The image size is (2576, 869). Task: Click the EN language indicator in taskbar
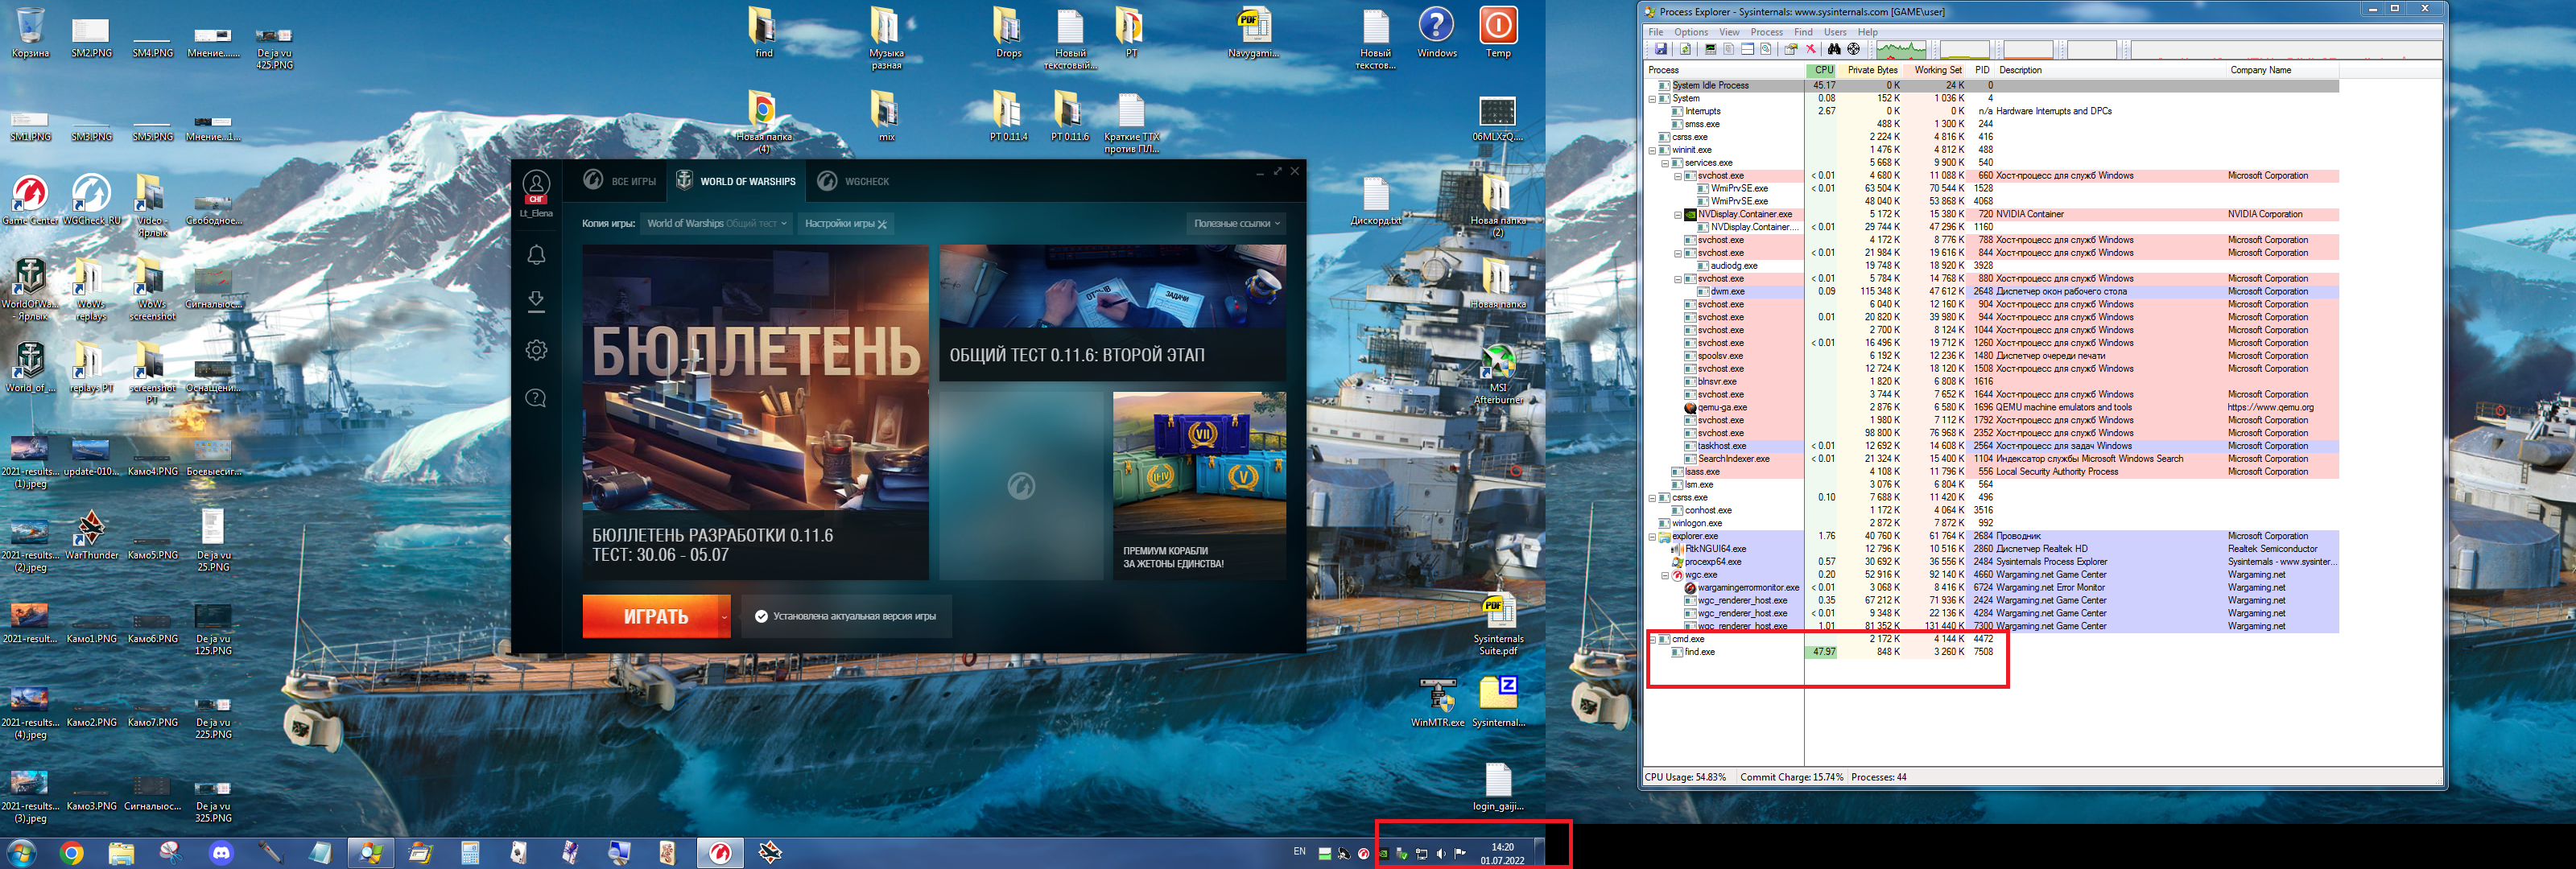[1299, 852]
